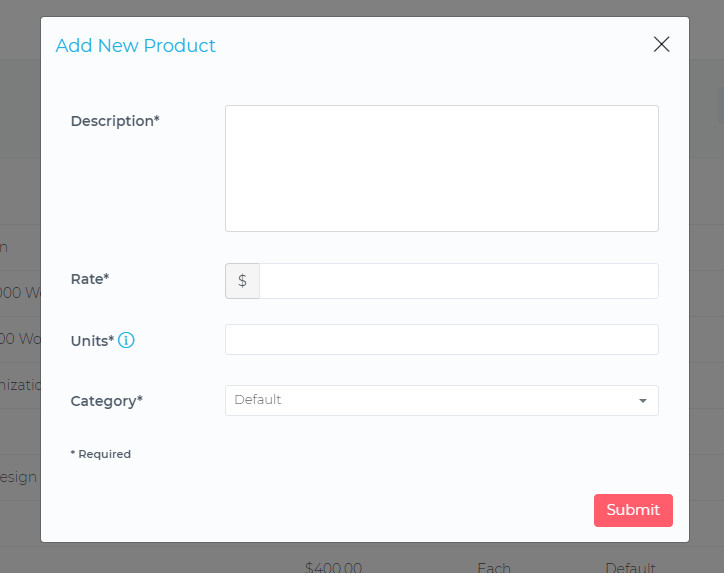Click the Category* field label
This screenshot has height=573, width=724.
coord(106,401)
